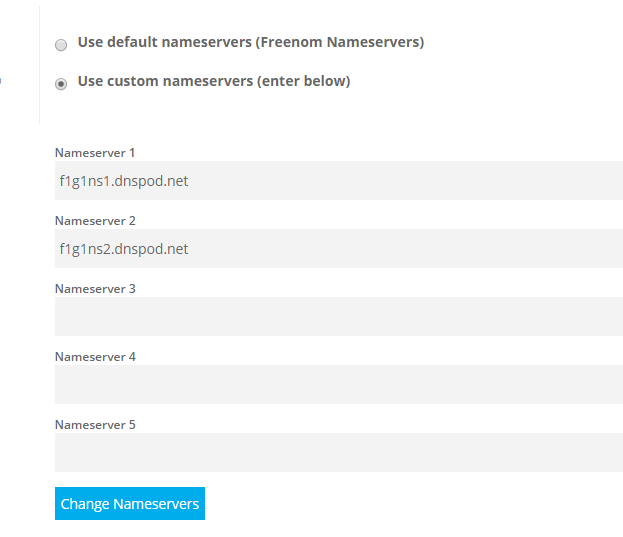Click the f1g1ns1.dnspod.net text value

tap(124, 181)
